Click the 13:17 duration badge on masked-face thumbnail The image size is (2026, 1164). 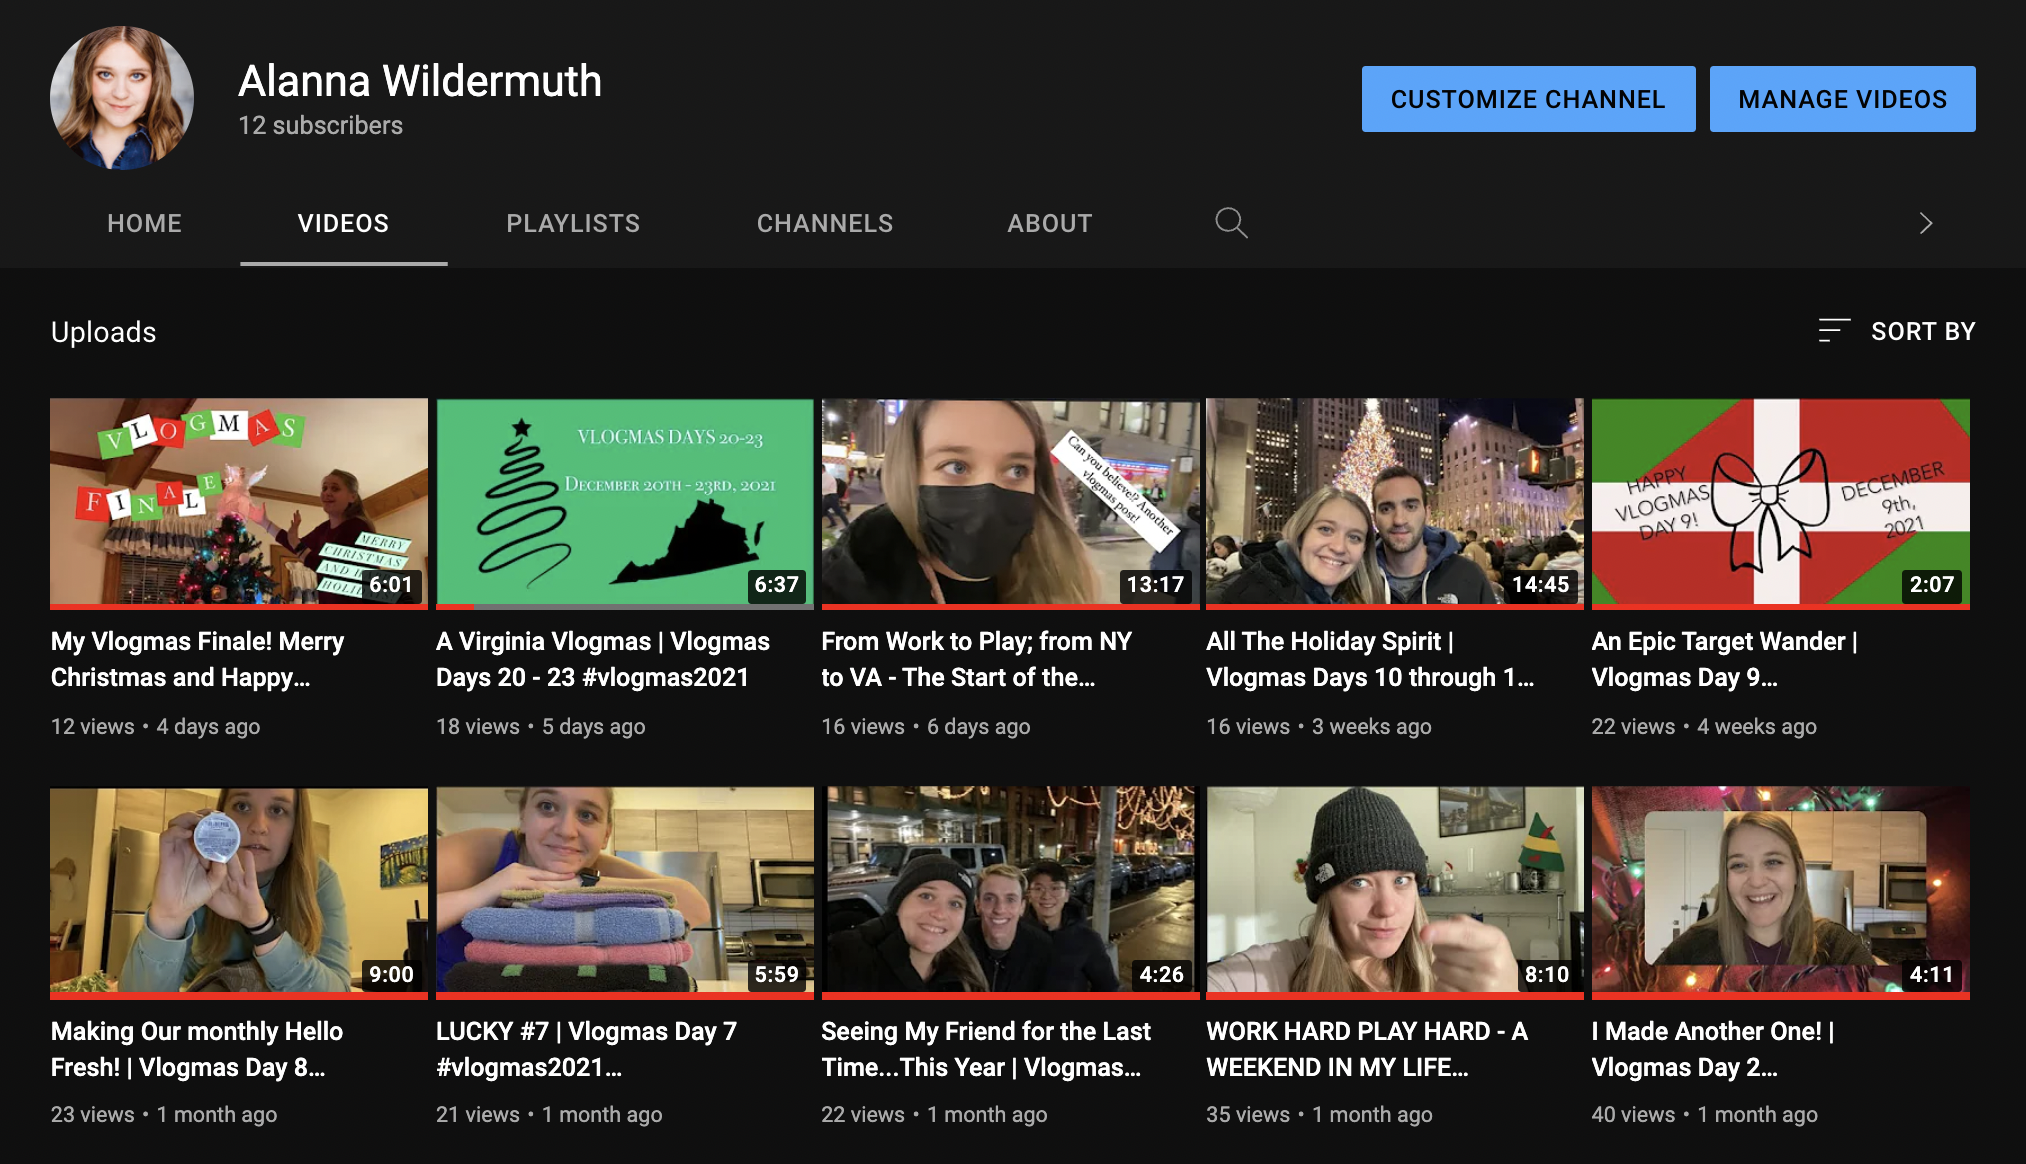tap(1155, 585)
